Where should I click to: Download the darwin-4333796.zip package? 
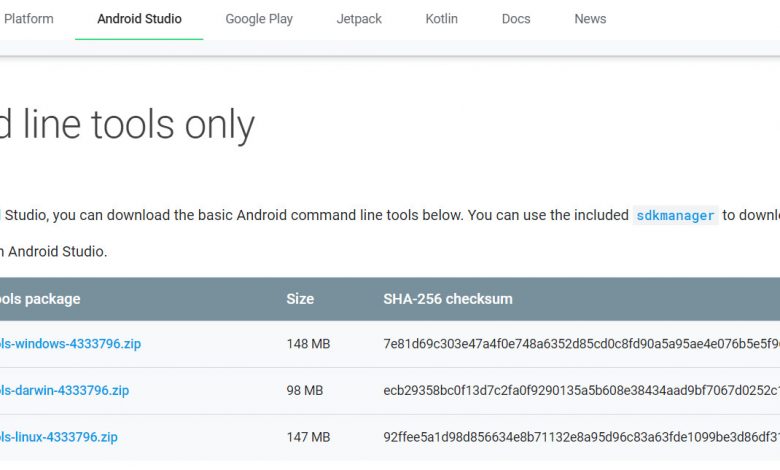(64, 390)
